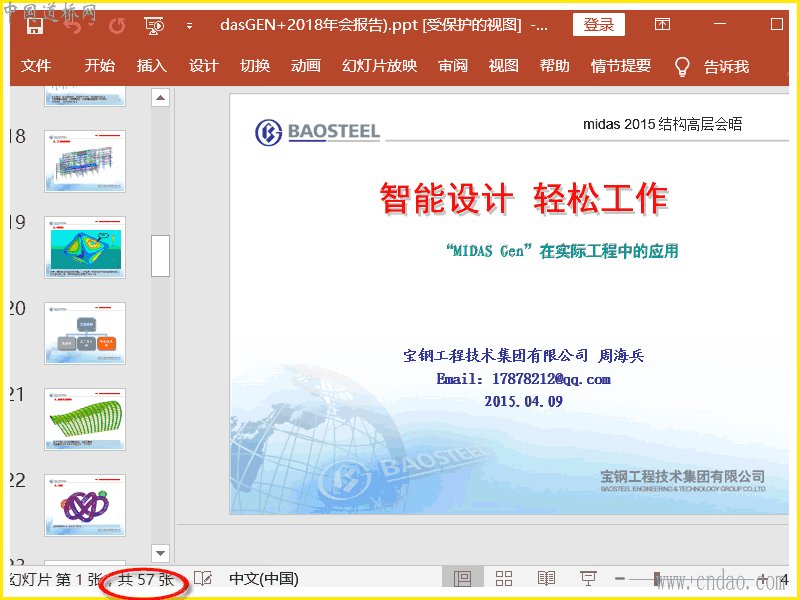800x600 pixels.
Task: Click the zoom slider handle
Action: pyautogui.click(x=658, y=579)
